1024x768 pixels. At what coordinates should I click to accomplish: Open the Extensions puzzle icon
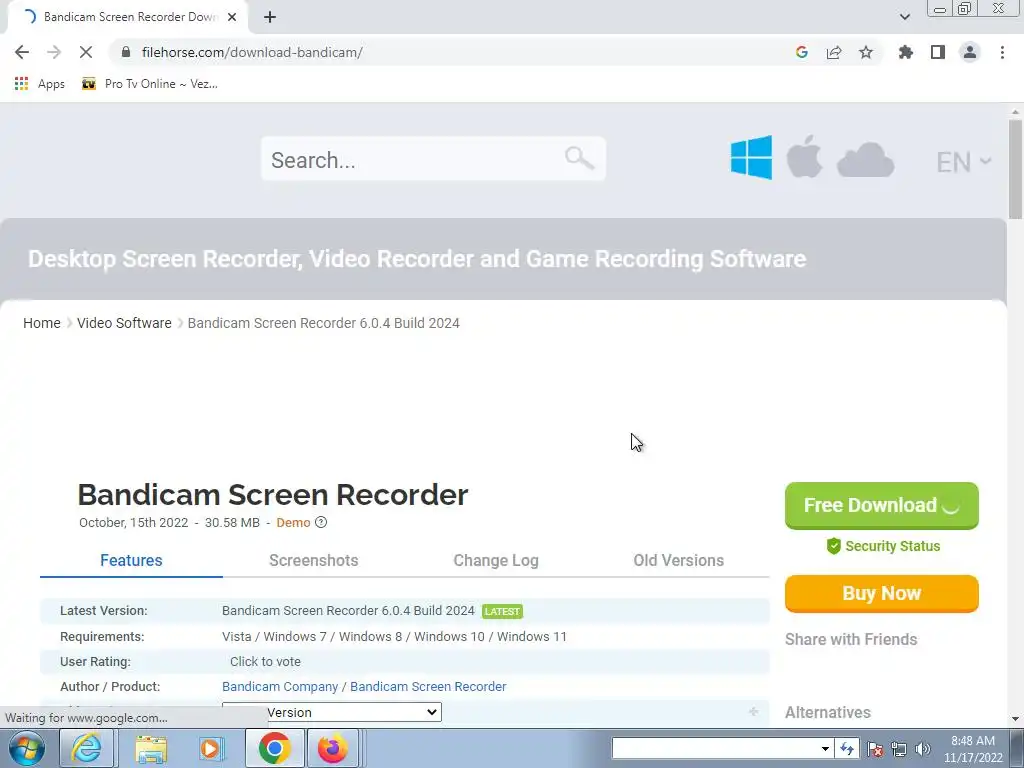tap(906, 52)
